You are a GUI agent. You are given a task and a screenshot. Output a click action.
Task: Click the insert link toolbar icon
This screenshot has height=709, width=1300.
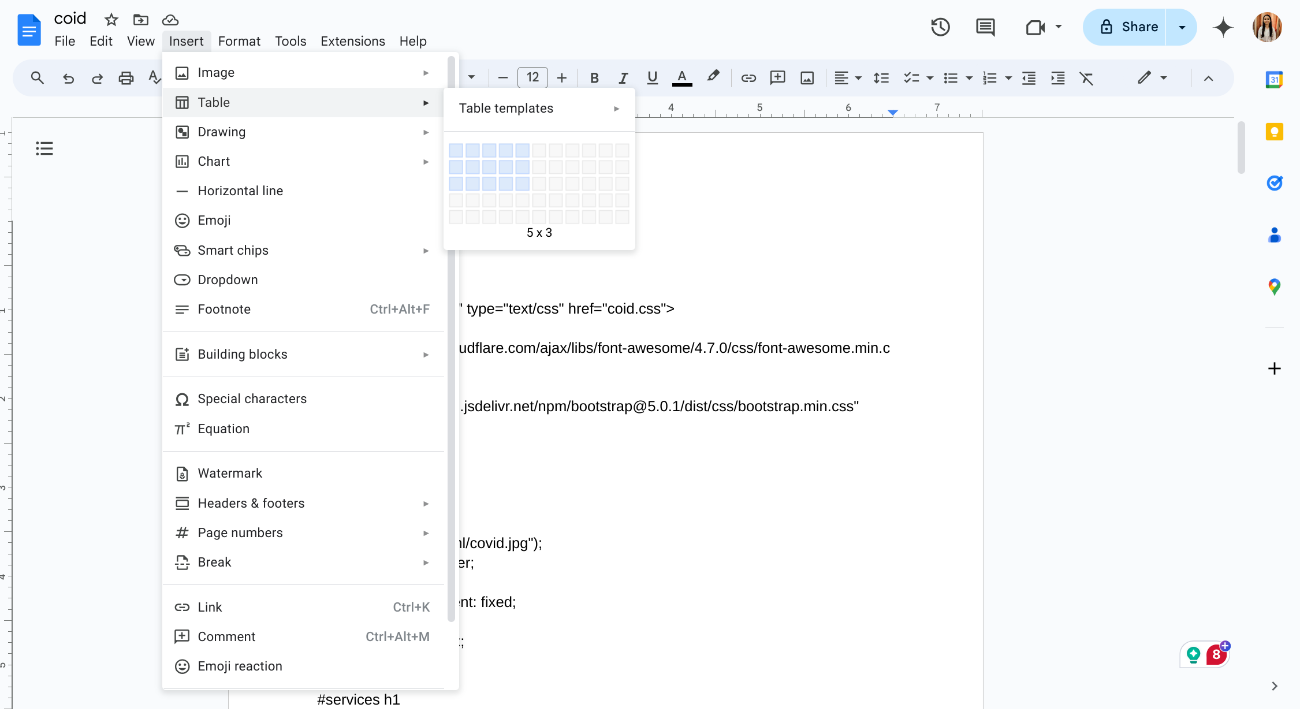pos(748,77)
